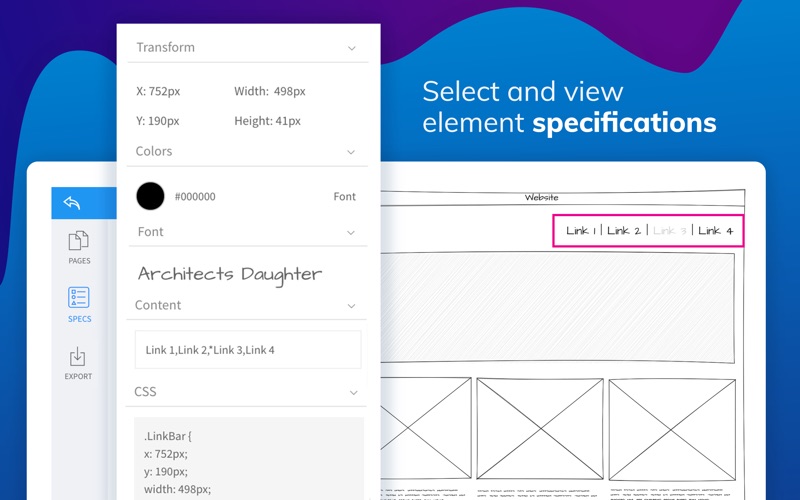800x500 pixels.
Task: Collapse the CSS section chevron
Action: (352, 393)
